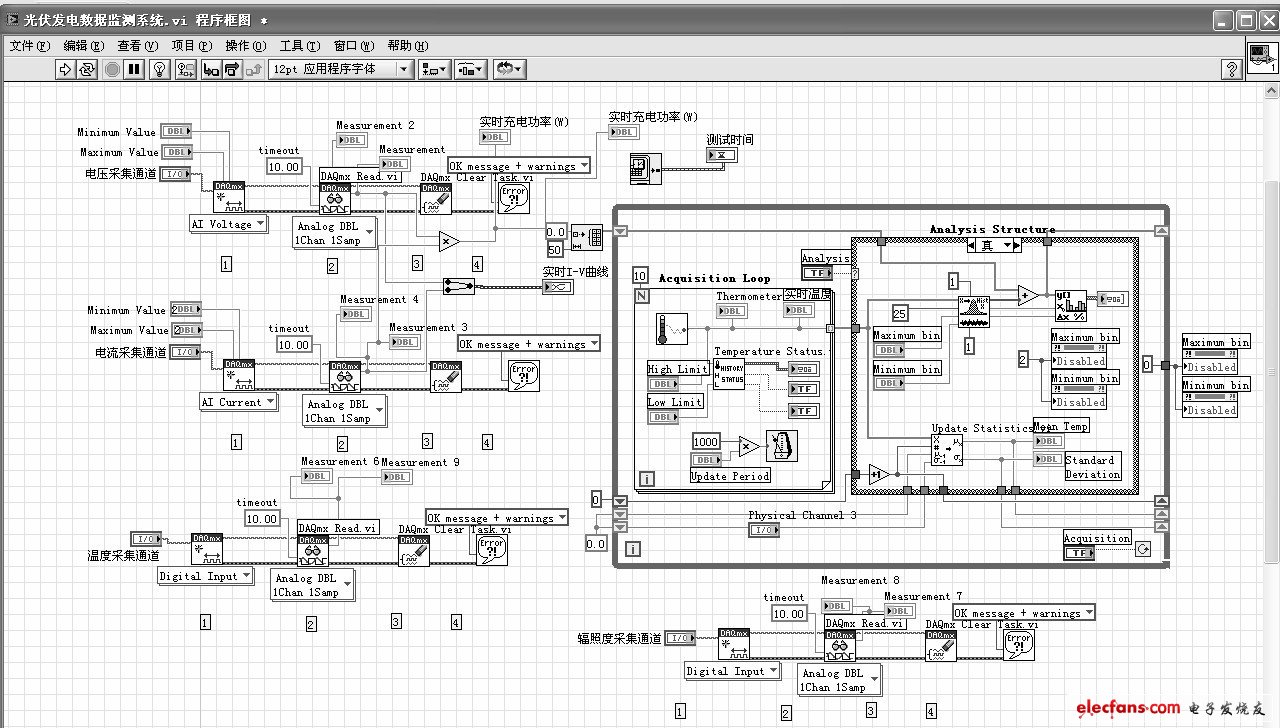The image size is (1280, 728).
Task: Click the Step Over toolbar button
Action: (232, 69)
